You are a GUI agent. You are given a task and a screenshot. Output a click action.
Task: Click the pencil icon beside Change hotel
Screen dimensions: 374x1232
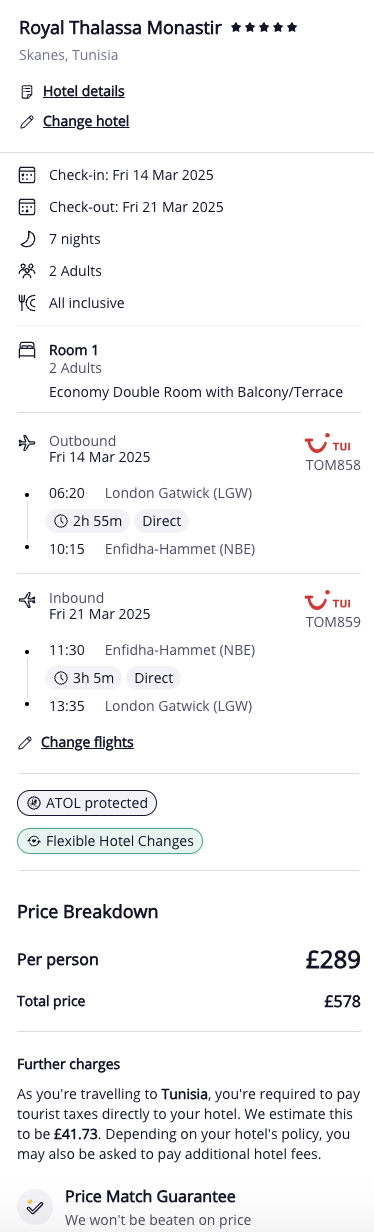(x=27, y=122)
